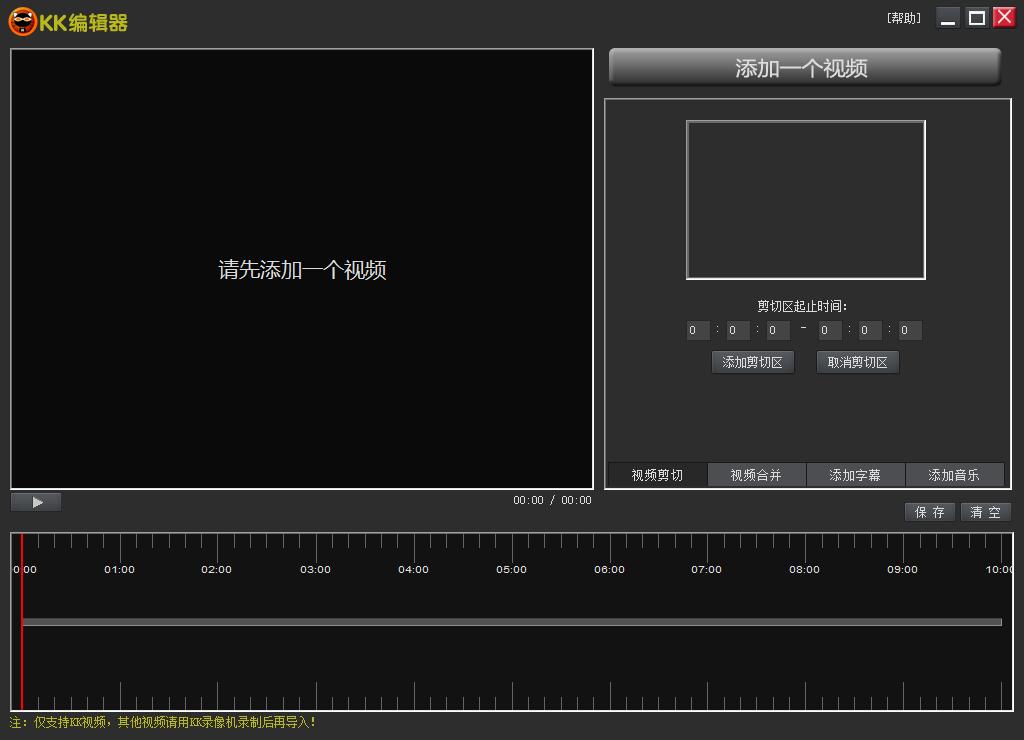Click the 清空 clear button
Screen dimensions: 1024x740
pyautogui.click(x=985, y=512)
